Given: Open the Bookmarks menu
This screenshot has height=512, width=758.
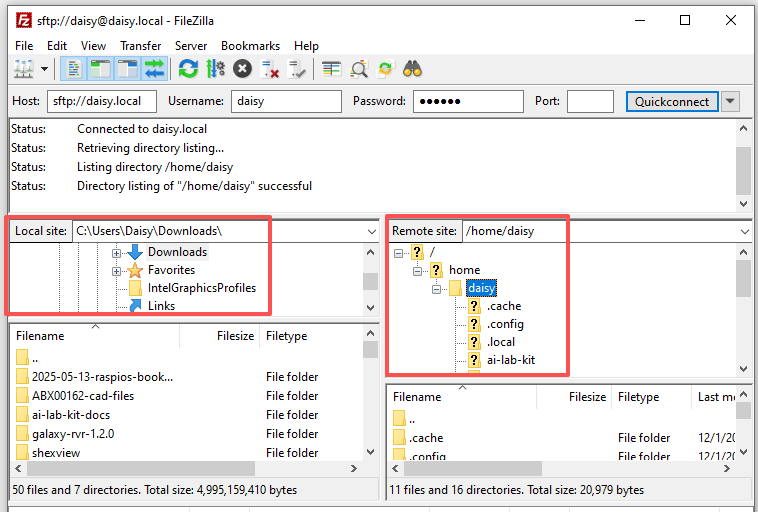Looking at the screenshot, I should click(250, 46).
